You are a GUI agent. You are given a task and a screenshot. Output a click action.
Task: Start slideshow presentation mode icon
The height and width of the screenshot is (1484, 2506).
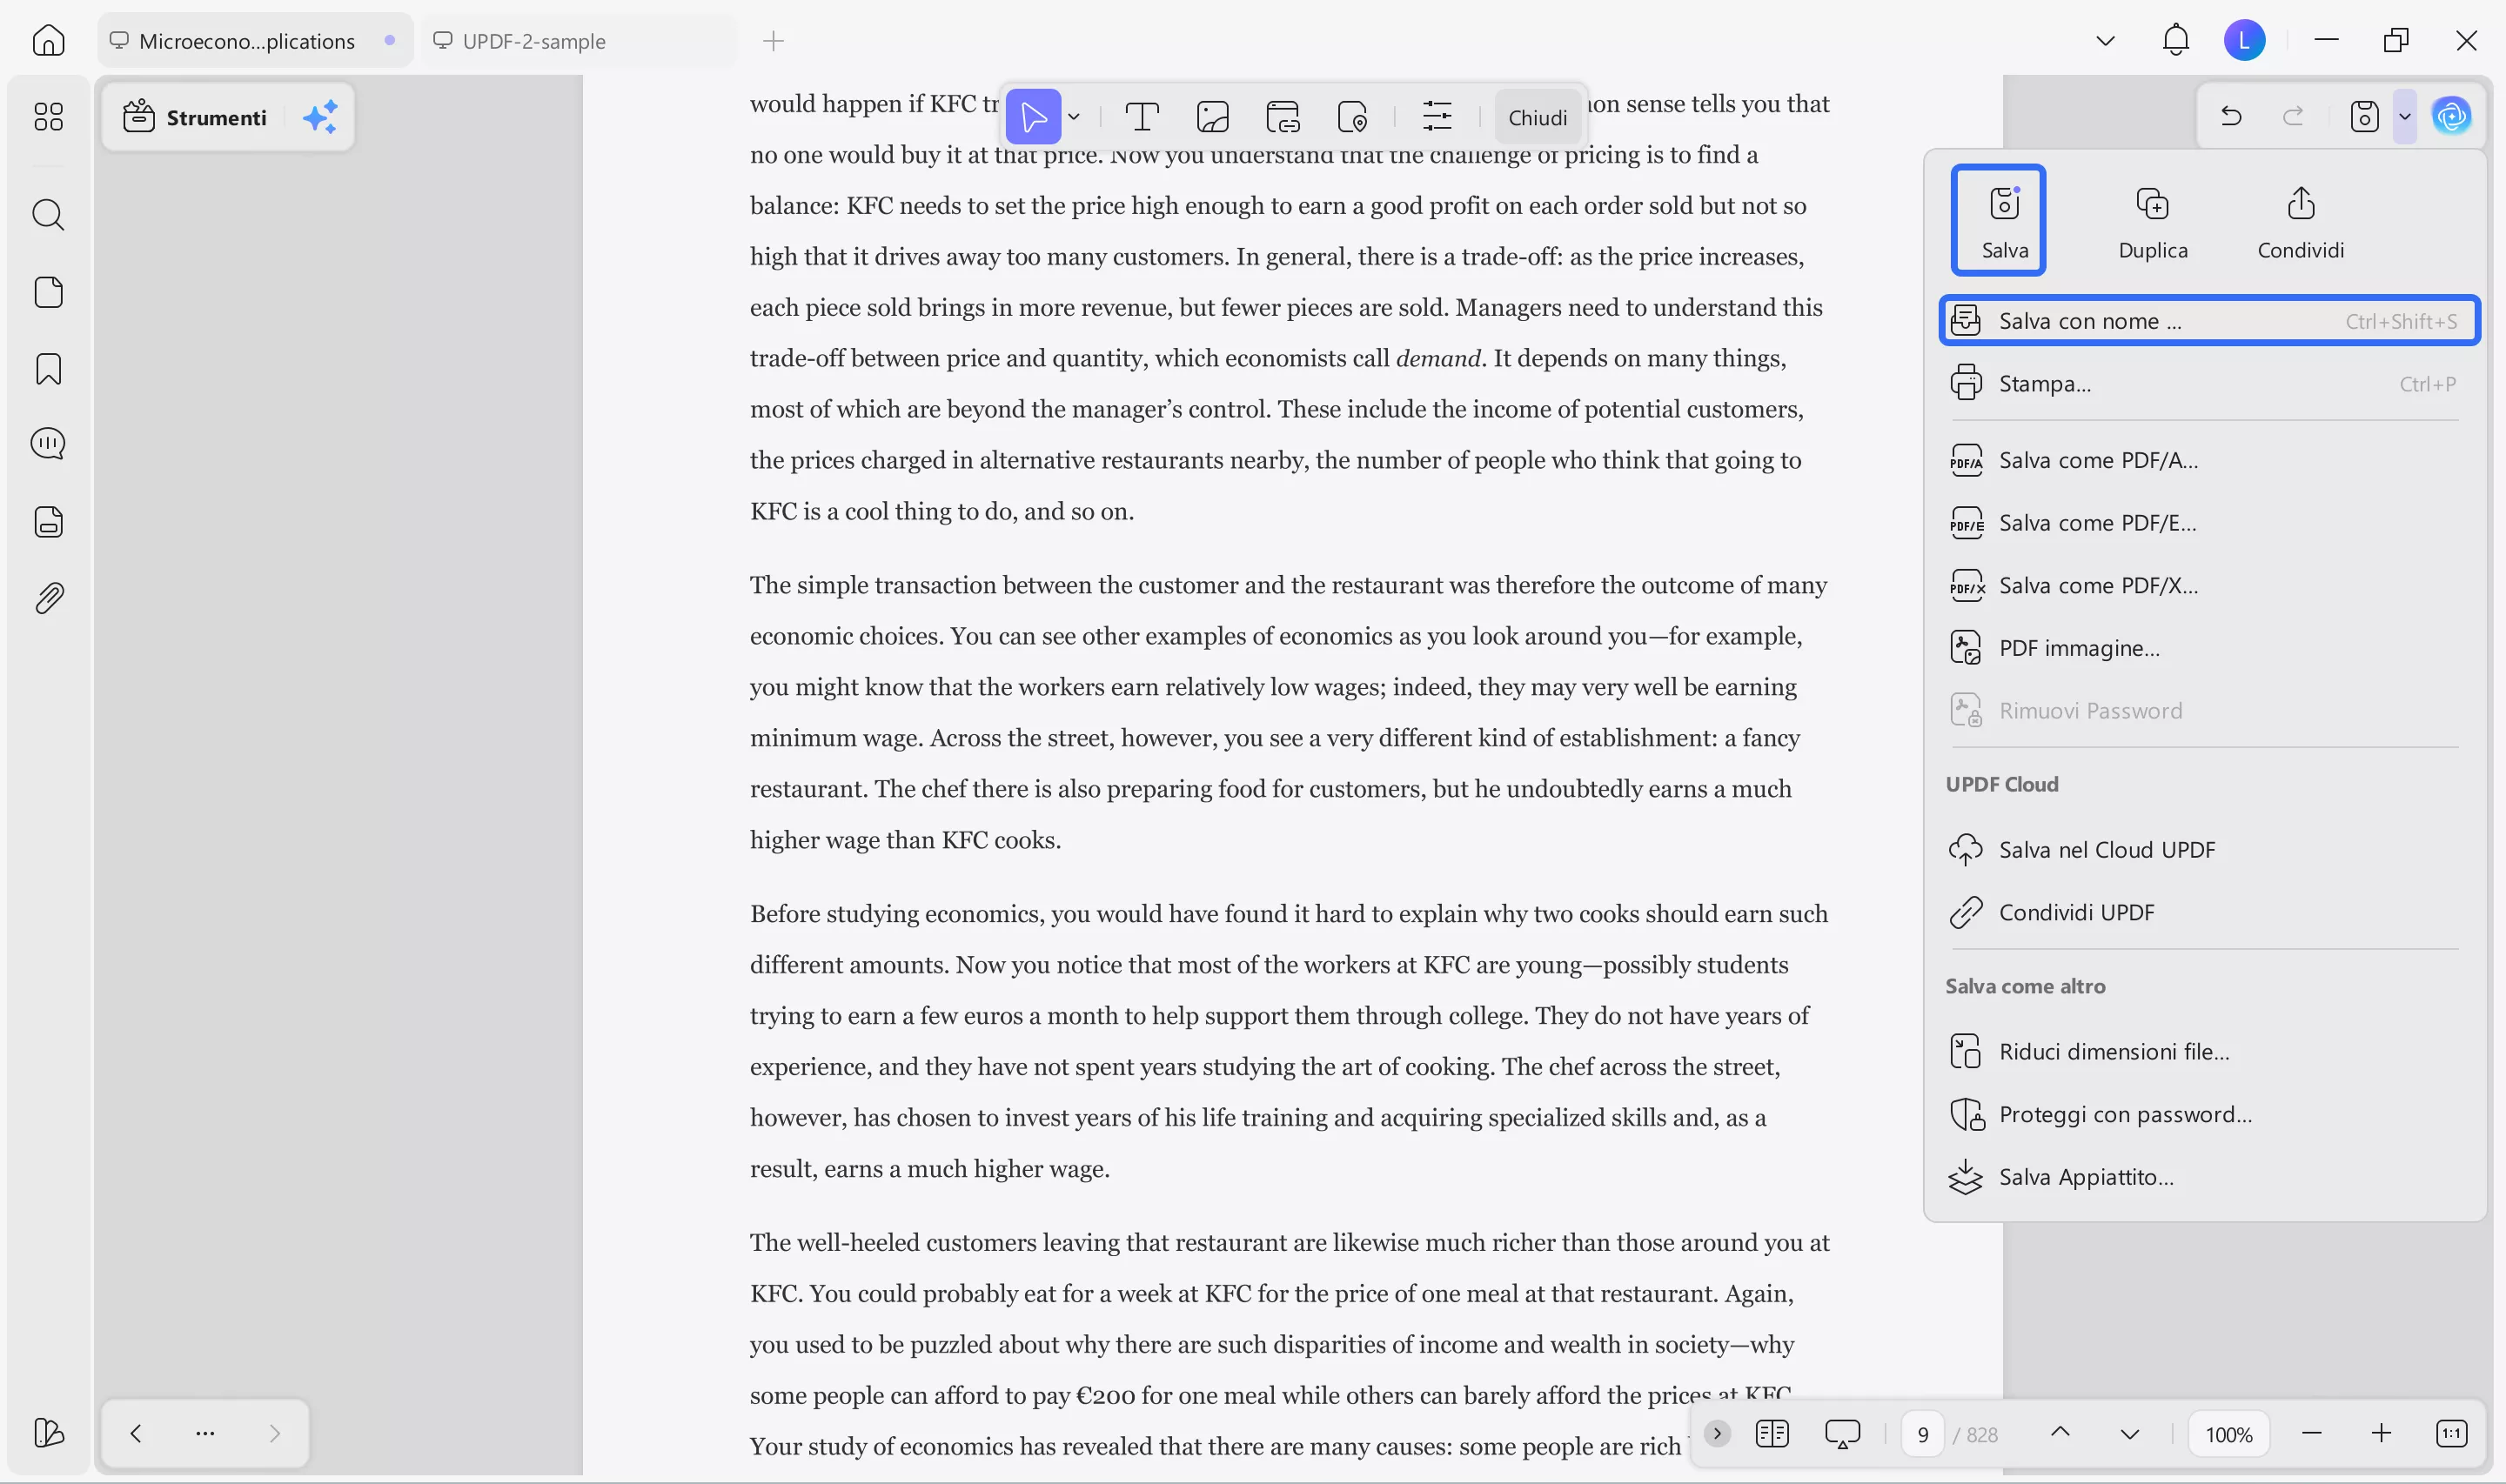click(x=1842, y=1433)
